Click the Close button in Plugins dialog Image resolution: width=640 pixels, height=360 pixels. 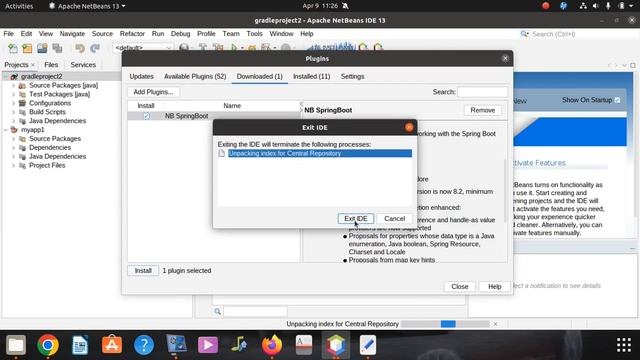[x=460, y=287]
